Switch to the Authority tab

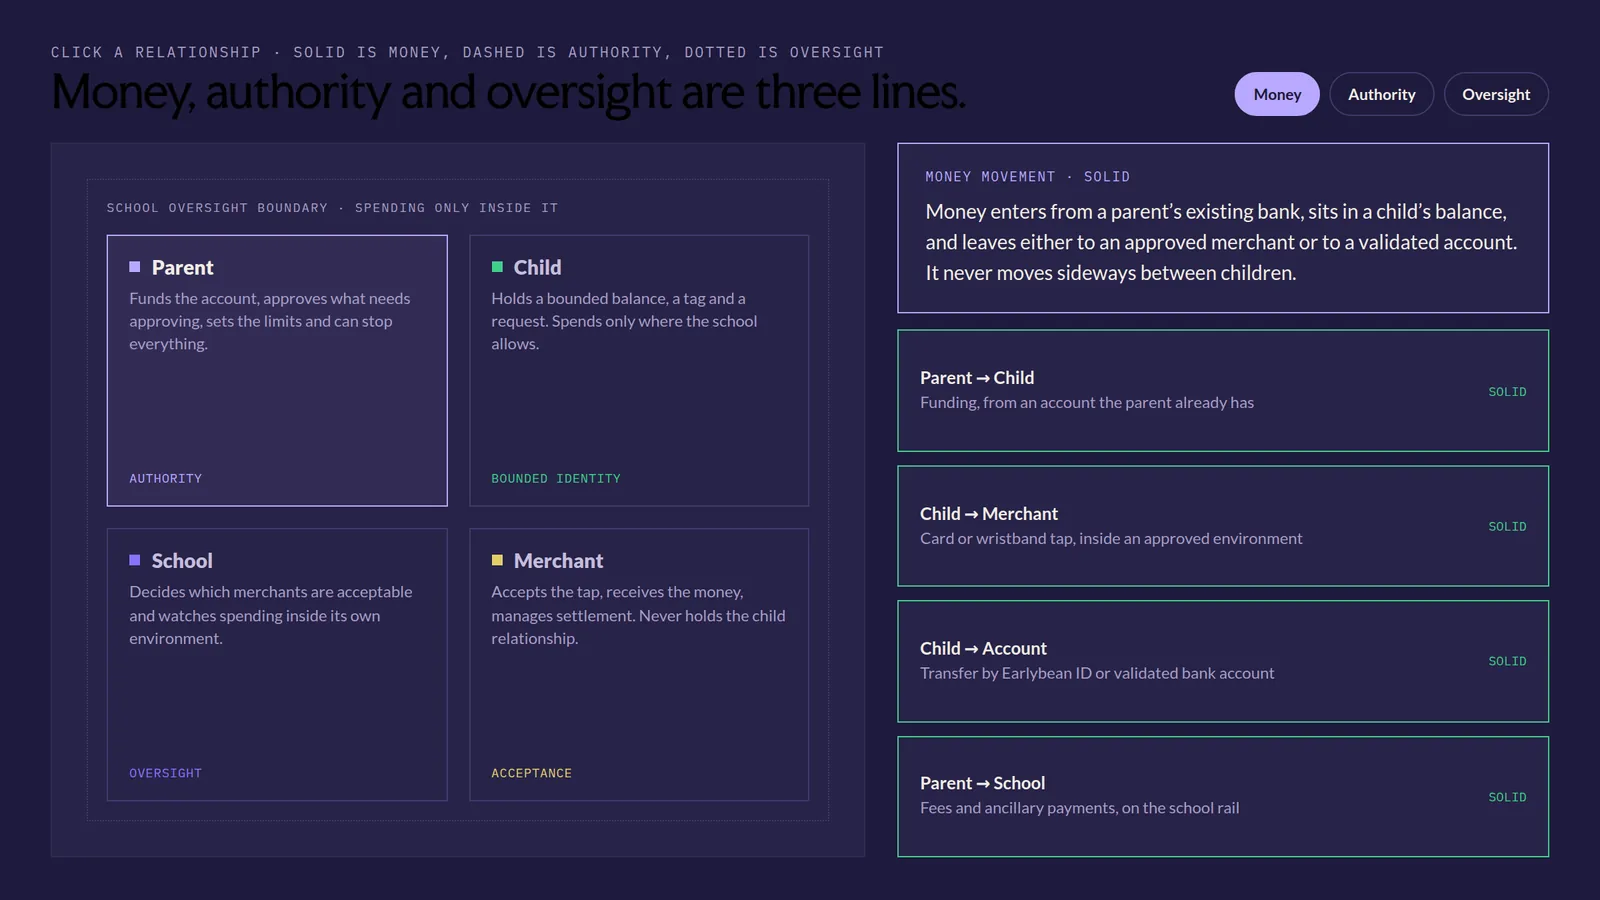coord(1382,94)
